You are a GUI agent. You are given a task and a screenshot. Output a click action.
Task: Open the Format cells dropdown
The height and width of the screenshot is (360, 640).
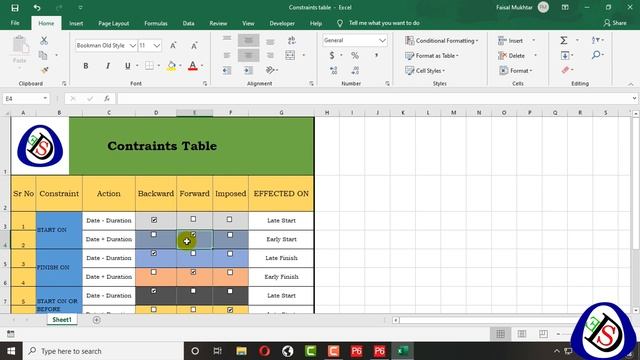tap(516, 71)
